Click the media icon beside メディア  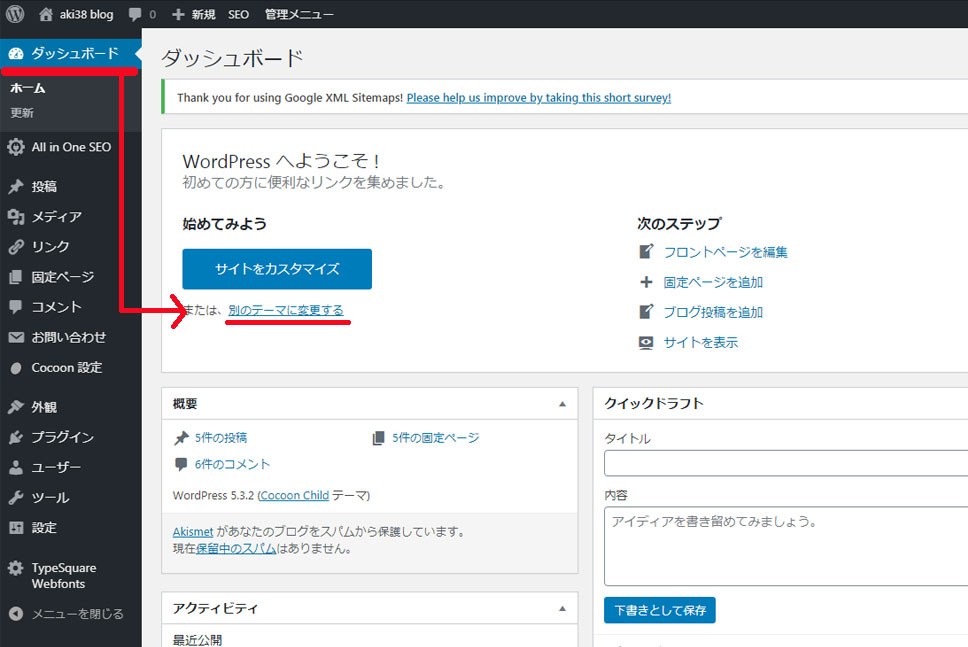pyautogui.click(x=16, y=217)
